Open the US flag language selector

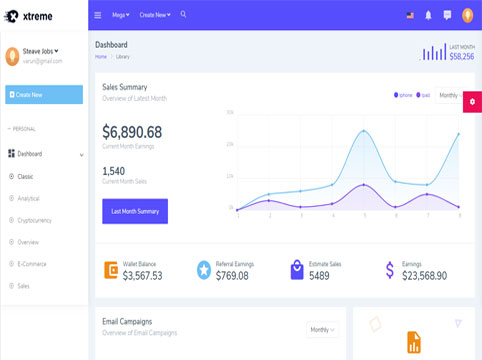point(410,15)
